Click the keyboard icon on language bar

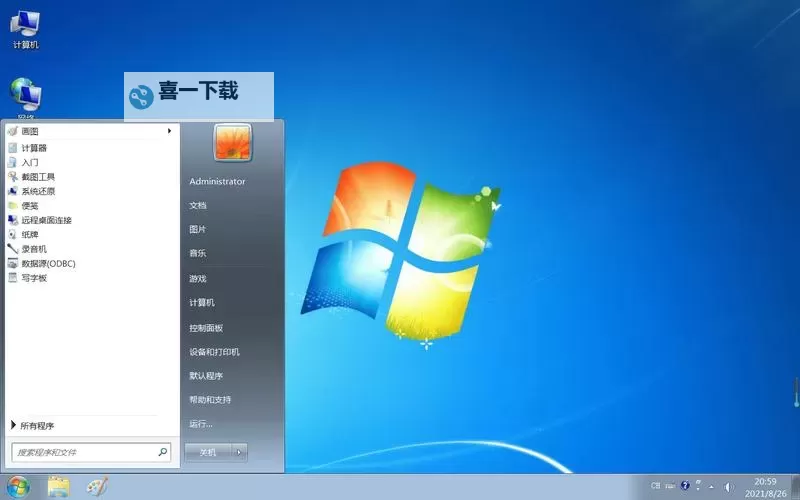tap(670, 486)
